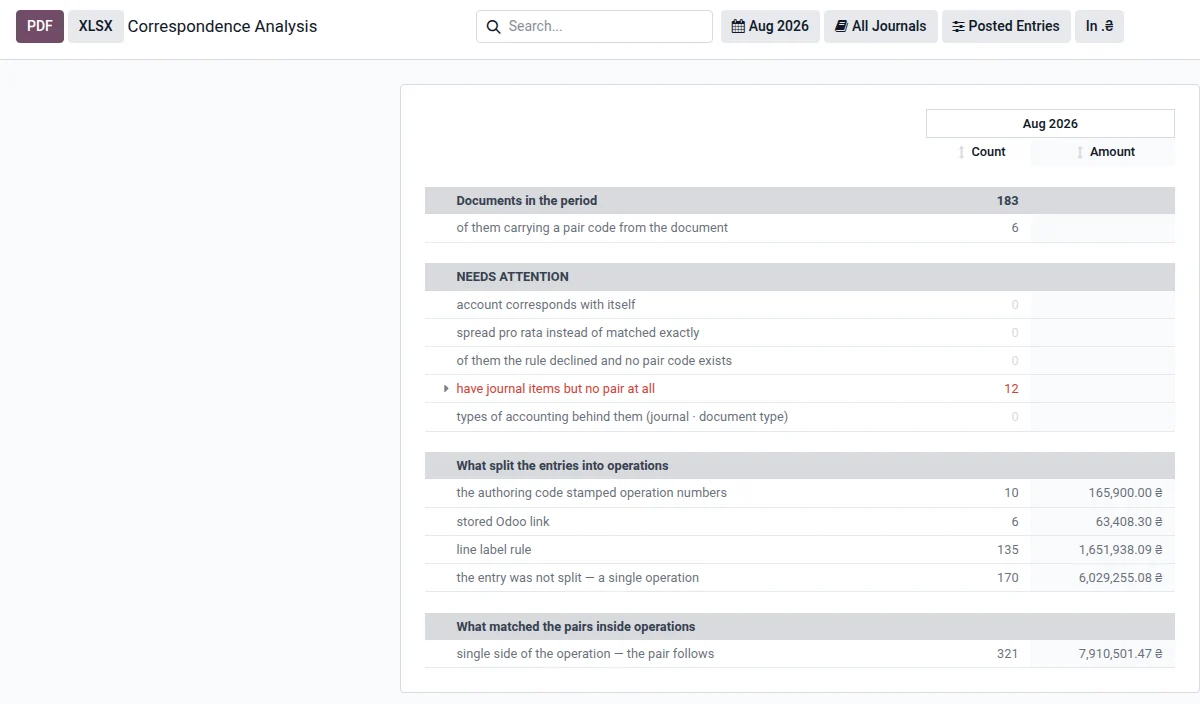Screen dimensions: 1200x704
Task: Select "single side of the operation" row
Action: pos(800,654)
